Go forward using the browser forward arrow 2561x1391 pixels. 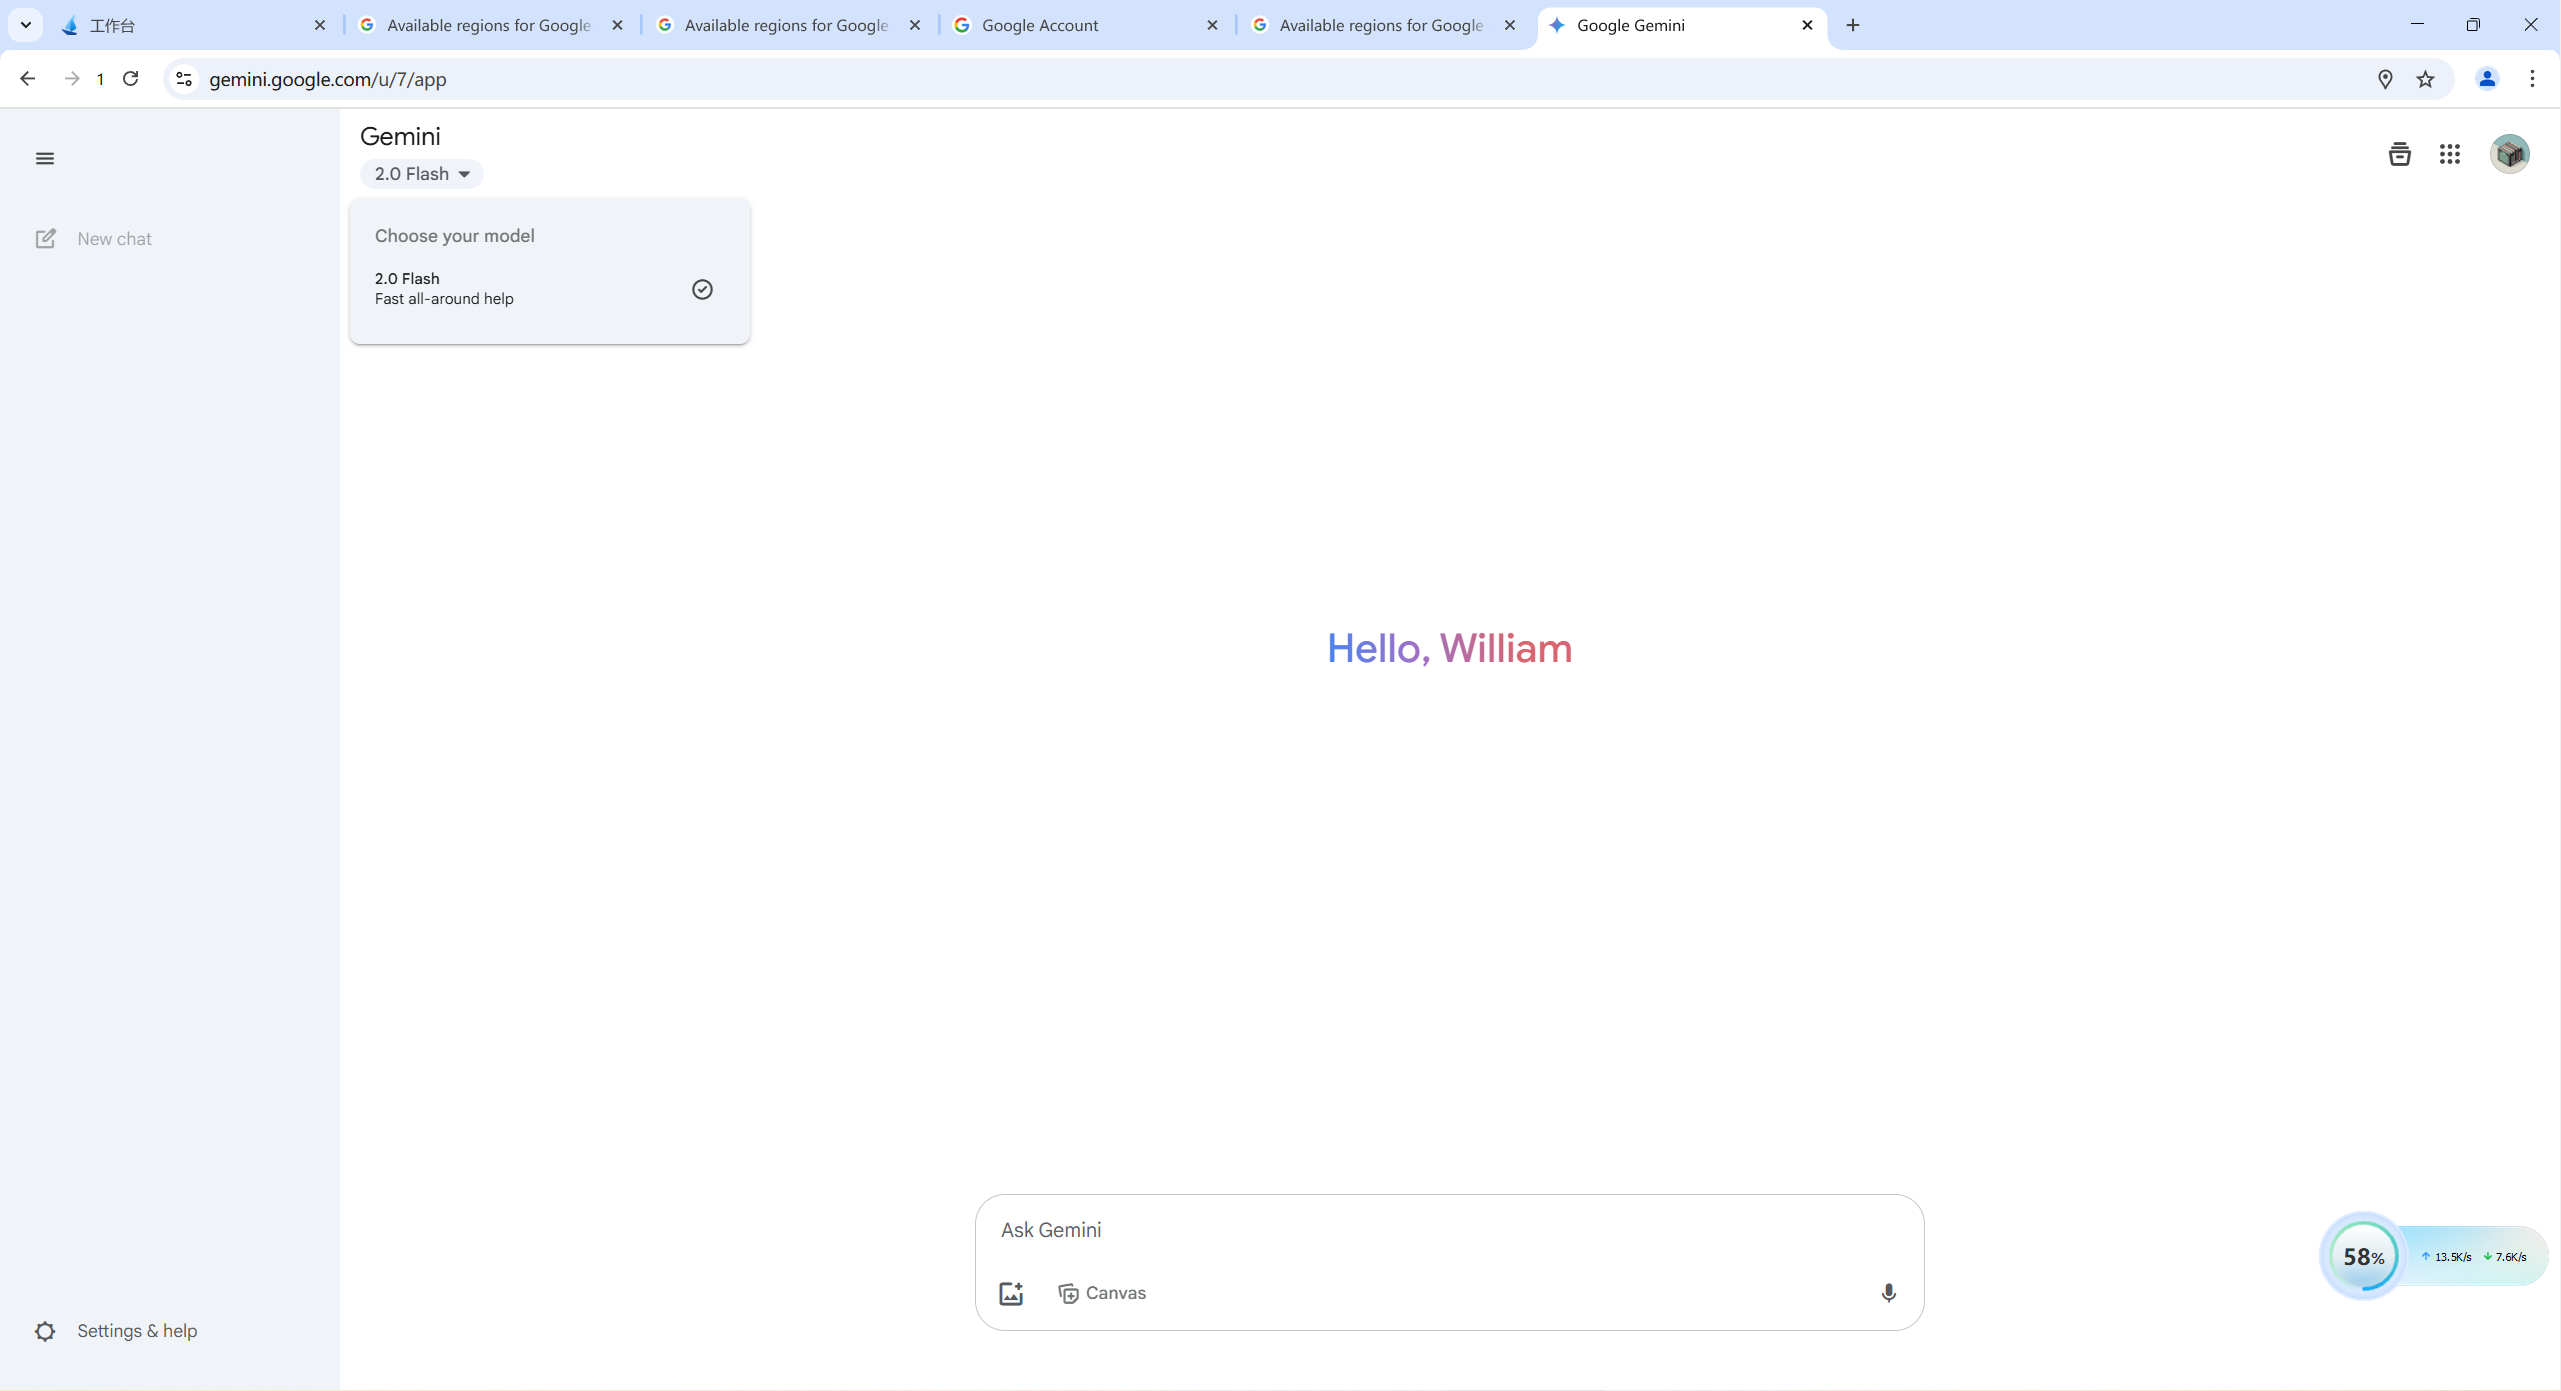[x=71, y=79]
